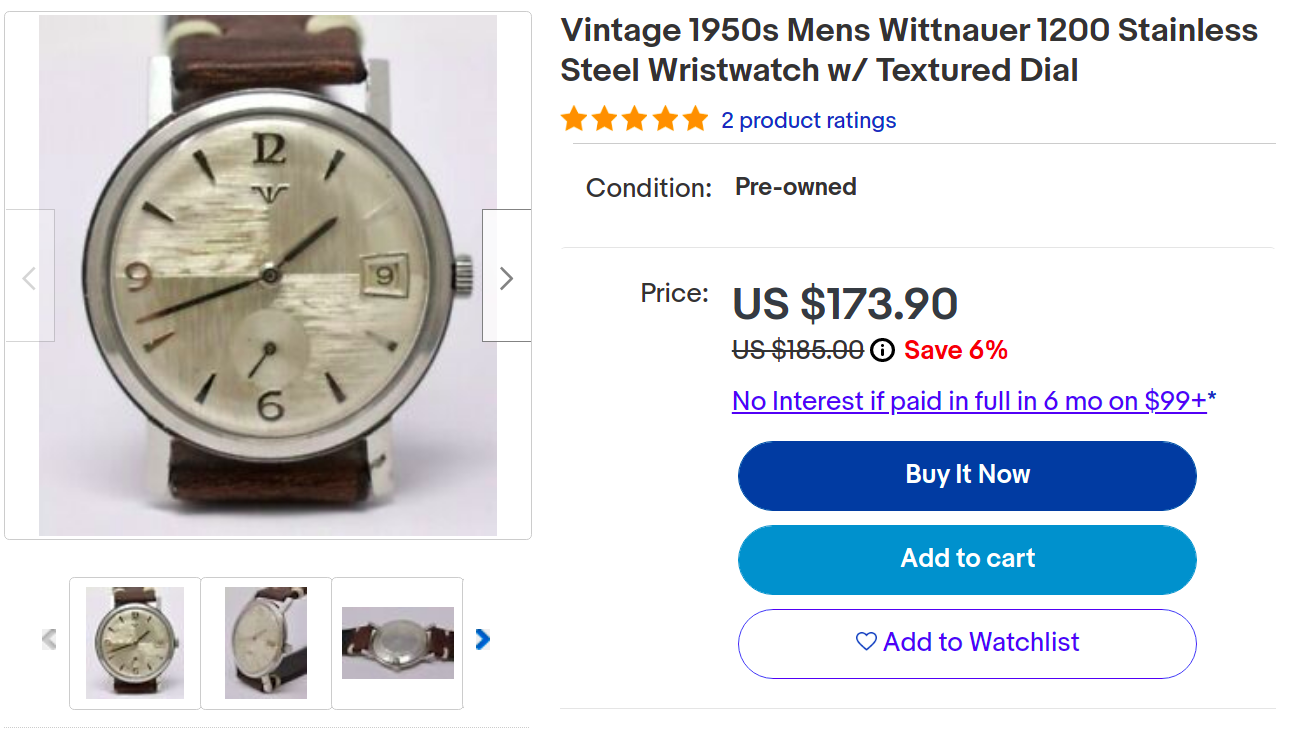Click the US $173.90 price
Image resolution: width=1302 pixels, height=732 pixels.
(x=845, y=304)
